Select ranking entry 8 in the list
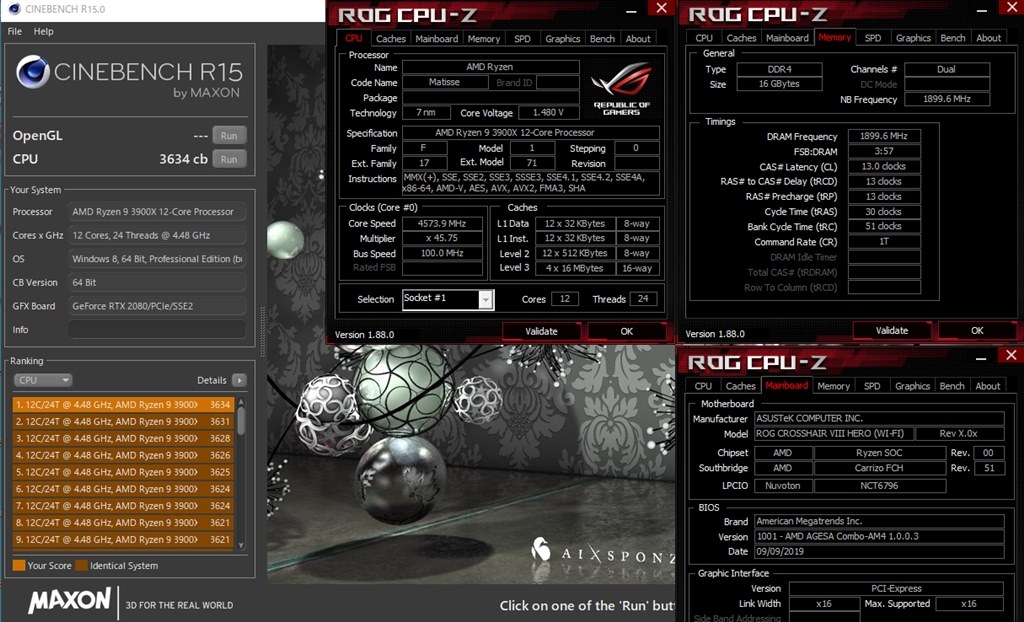Image resolution: width=1024 pixels, height=622 pixels. pos(123,523)
